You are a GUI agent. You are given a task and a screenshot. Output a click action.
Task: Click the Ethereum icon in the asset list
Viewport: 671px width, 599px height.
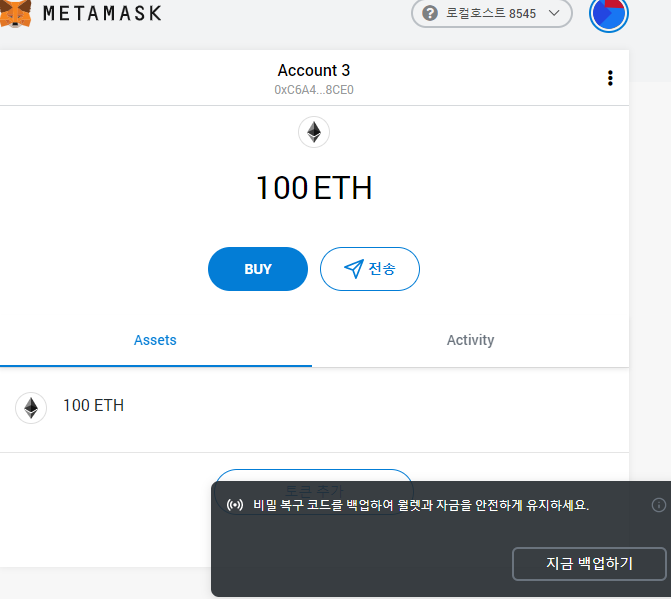coord(31,408)
